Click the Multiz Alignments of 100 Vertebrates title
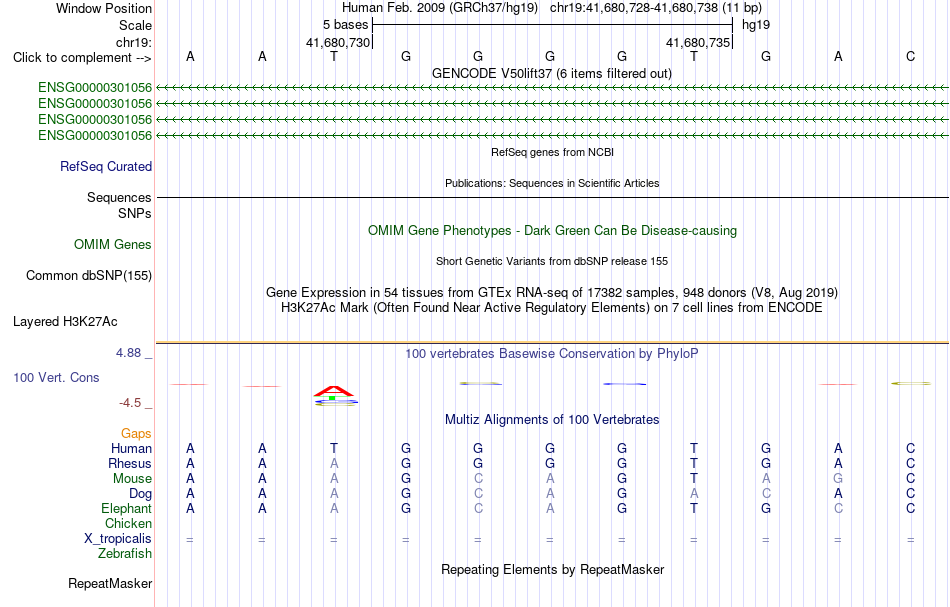The height and width of the screenshot is (607, 950). (x=552, y=420)
